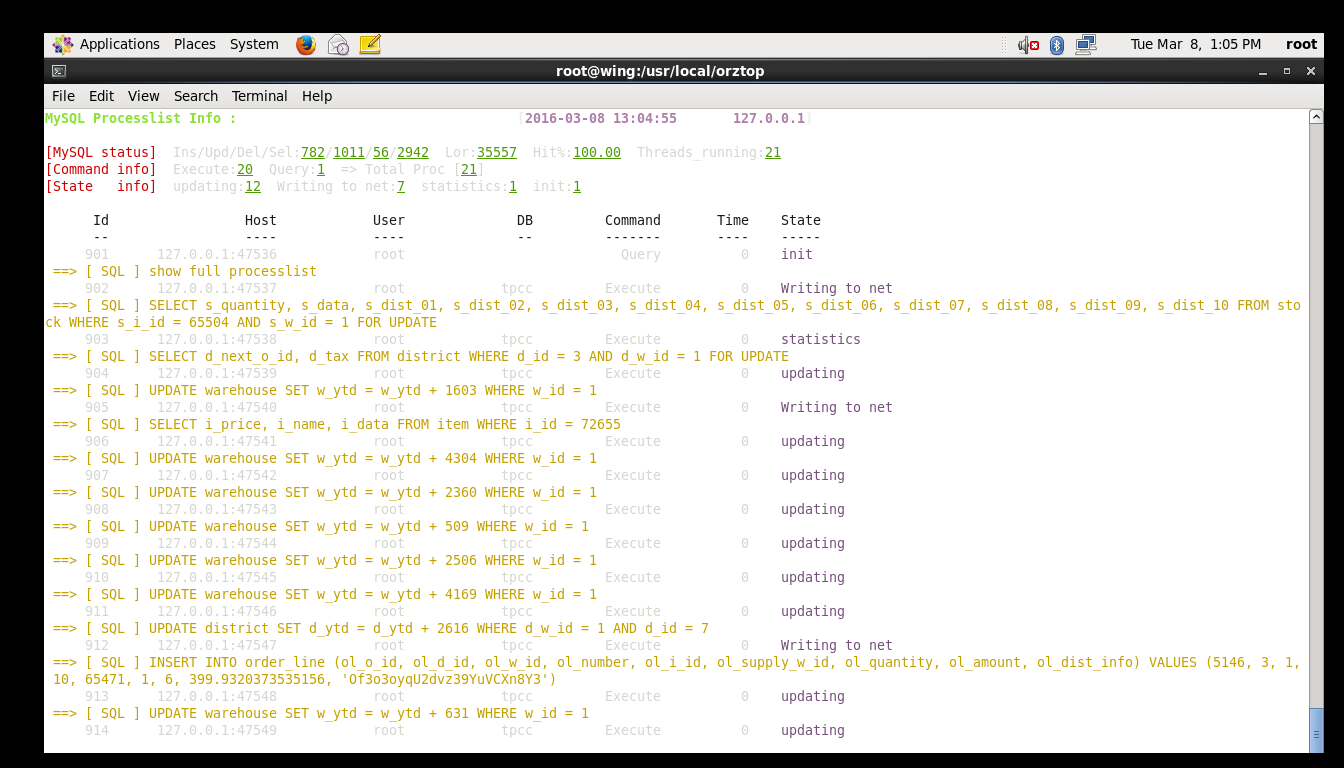Open the yellow notes editor launcher
Screen dimensions: 1344x768
point(370,44)
